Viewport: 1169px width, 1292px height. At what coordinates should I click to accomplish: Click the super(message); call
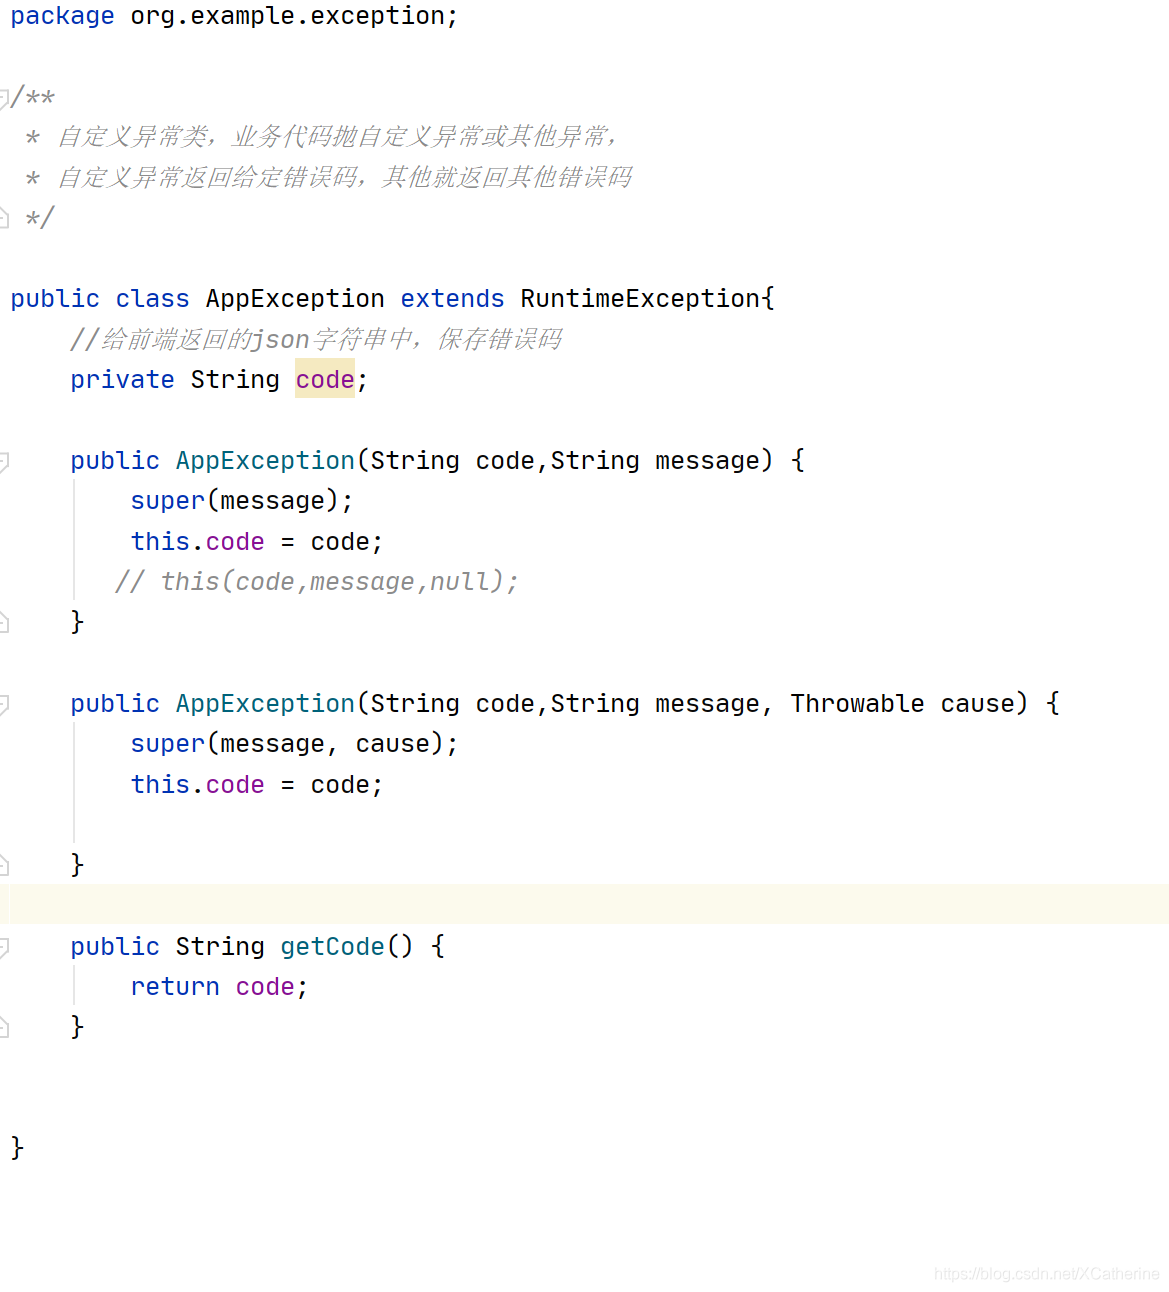(242, 501)
